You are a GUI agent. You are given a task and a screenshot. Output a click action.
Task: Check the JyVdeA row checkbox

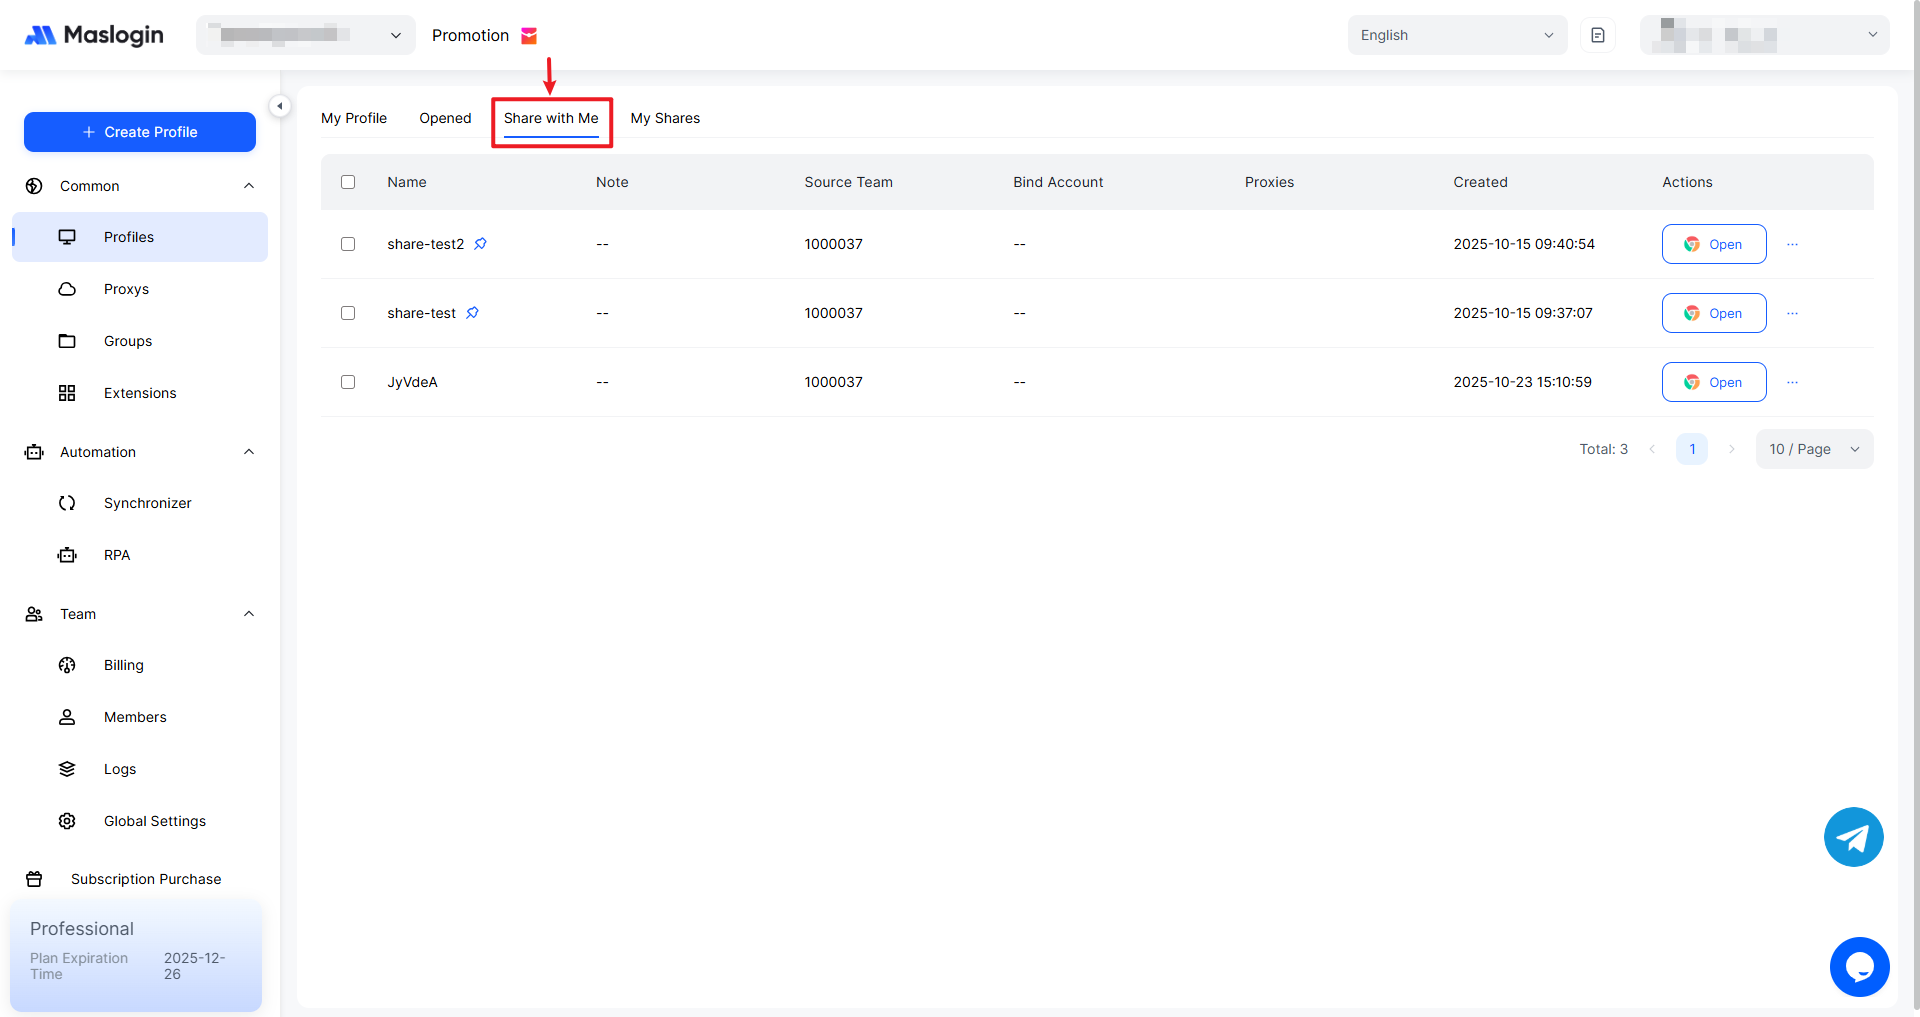pyautogui.click(x=348, y=382)
